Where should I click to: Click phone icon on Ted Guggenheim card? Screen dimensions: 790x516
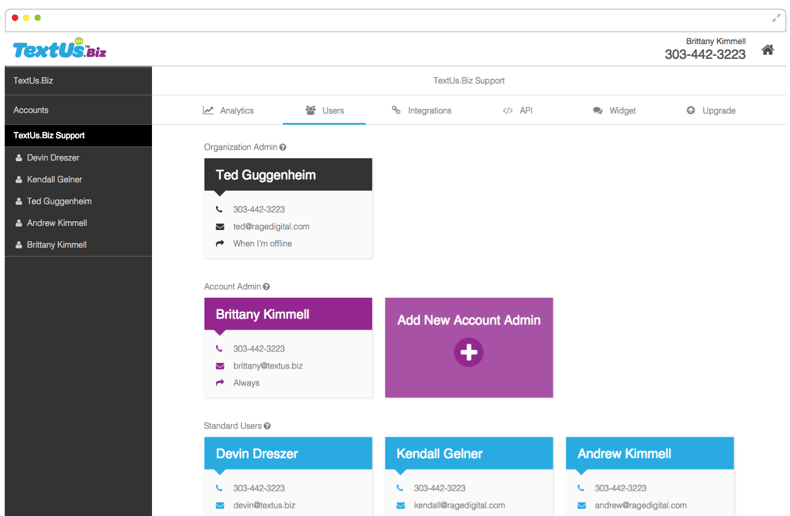pyautogui.click(x=219, y=209)
